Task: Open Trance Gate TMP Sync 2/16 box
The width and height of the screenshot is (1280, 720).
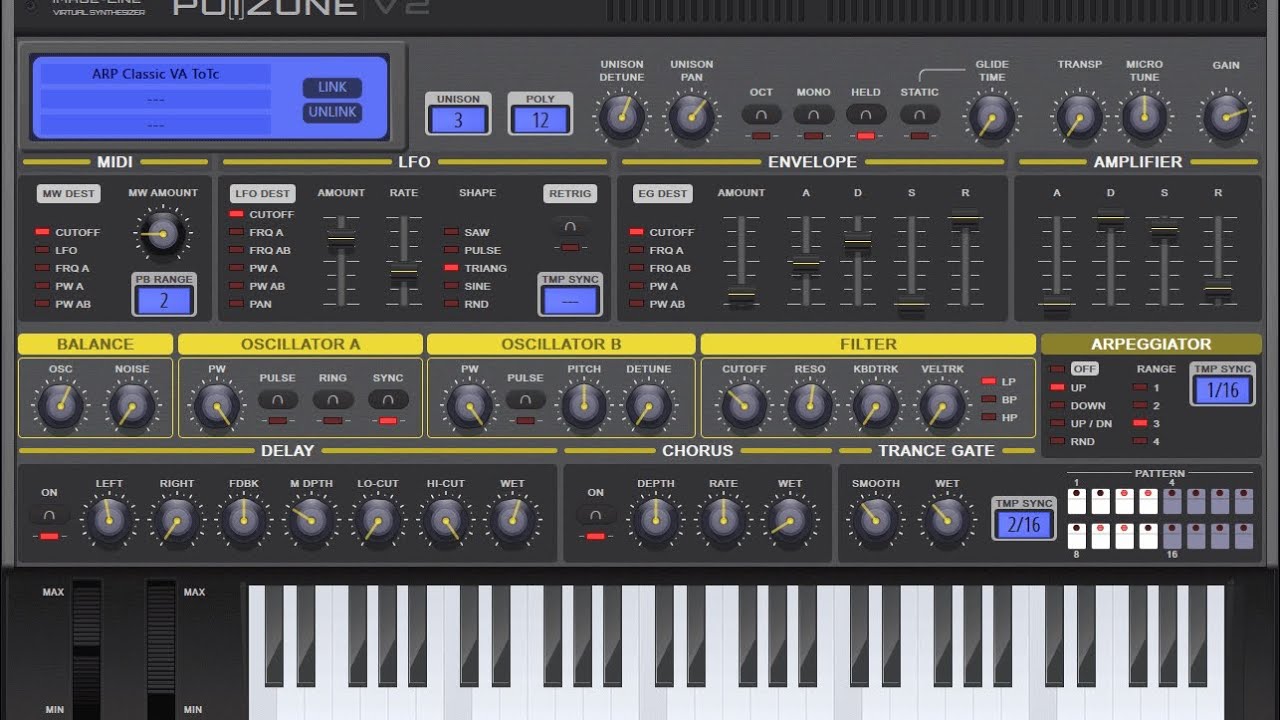Action: 1023,525
